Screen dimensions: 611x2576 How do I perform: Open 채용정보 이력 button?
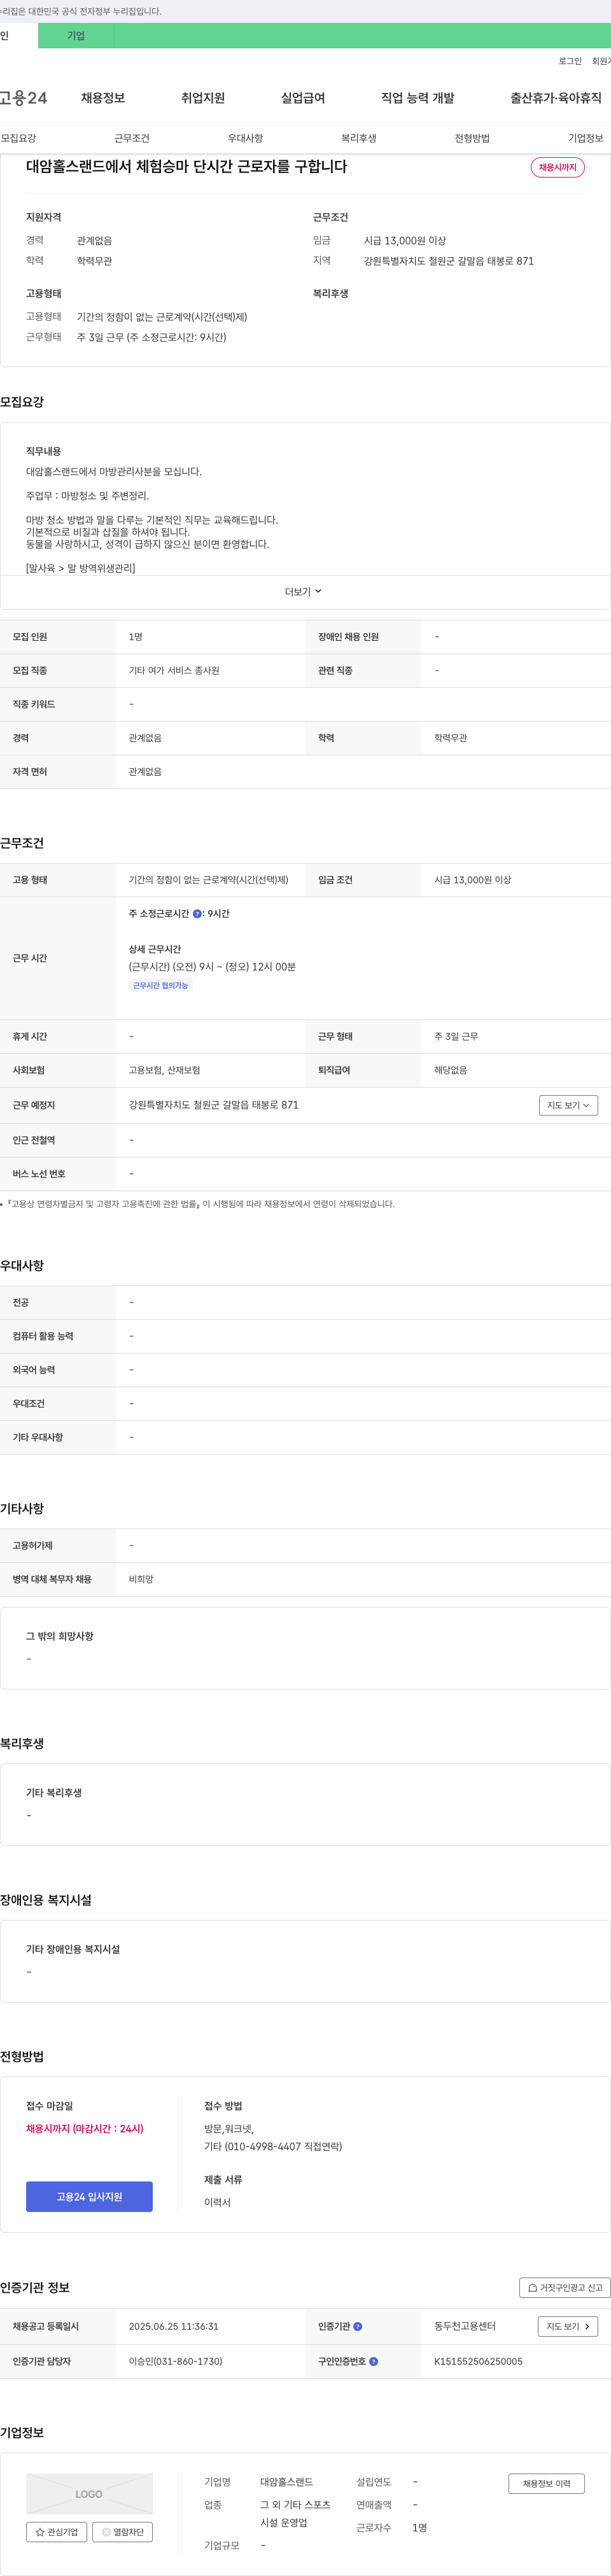547,2483
